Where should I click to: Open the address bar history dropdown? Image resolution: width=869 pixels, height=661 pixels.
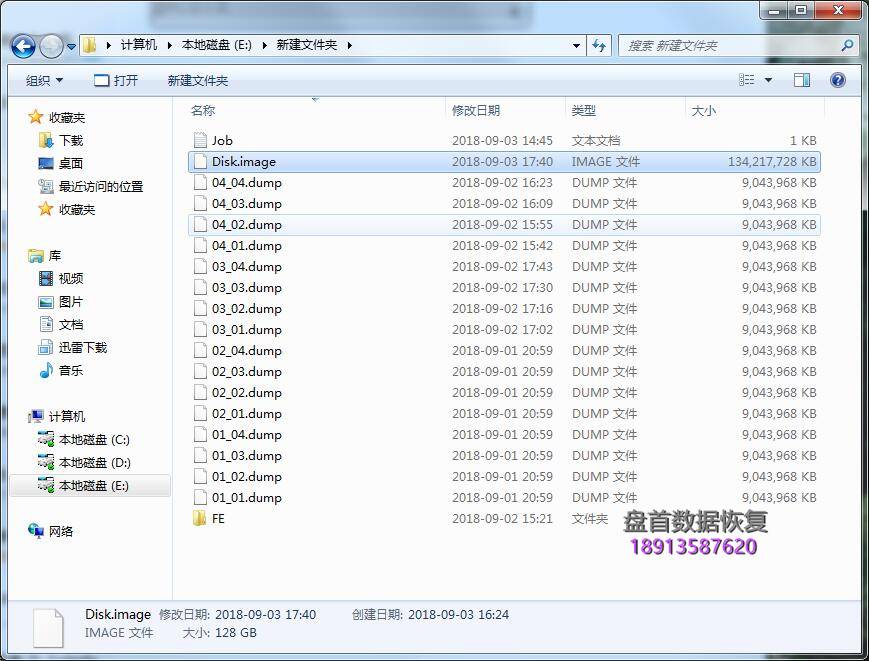[575, 45]
